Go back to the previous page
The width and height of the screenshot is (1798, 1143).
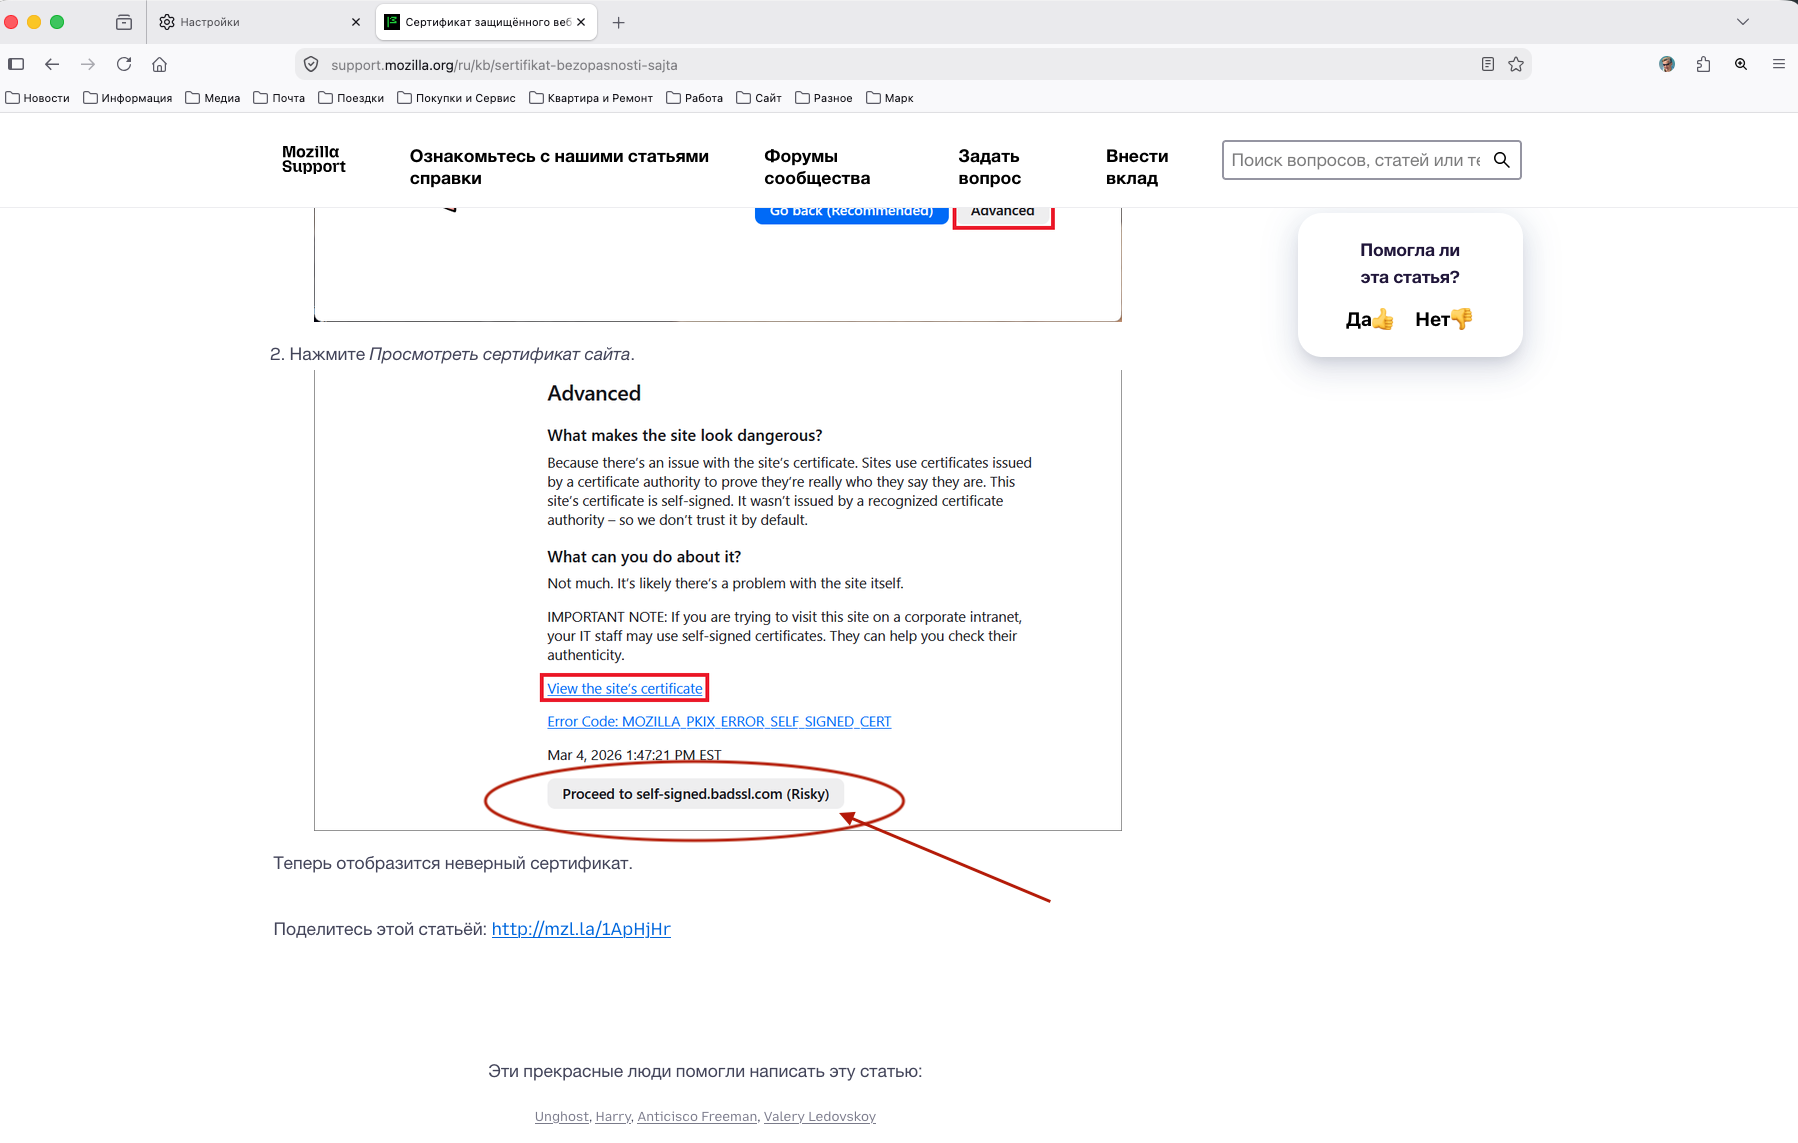[52, 64]
